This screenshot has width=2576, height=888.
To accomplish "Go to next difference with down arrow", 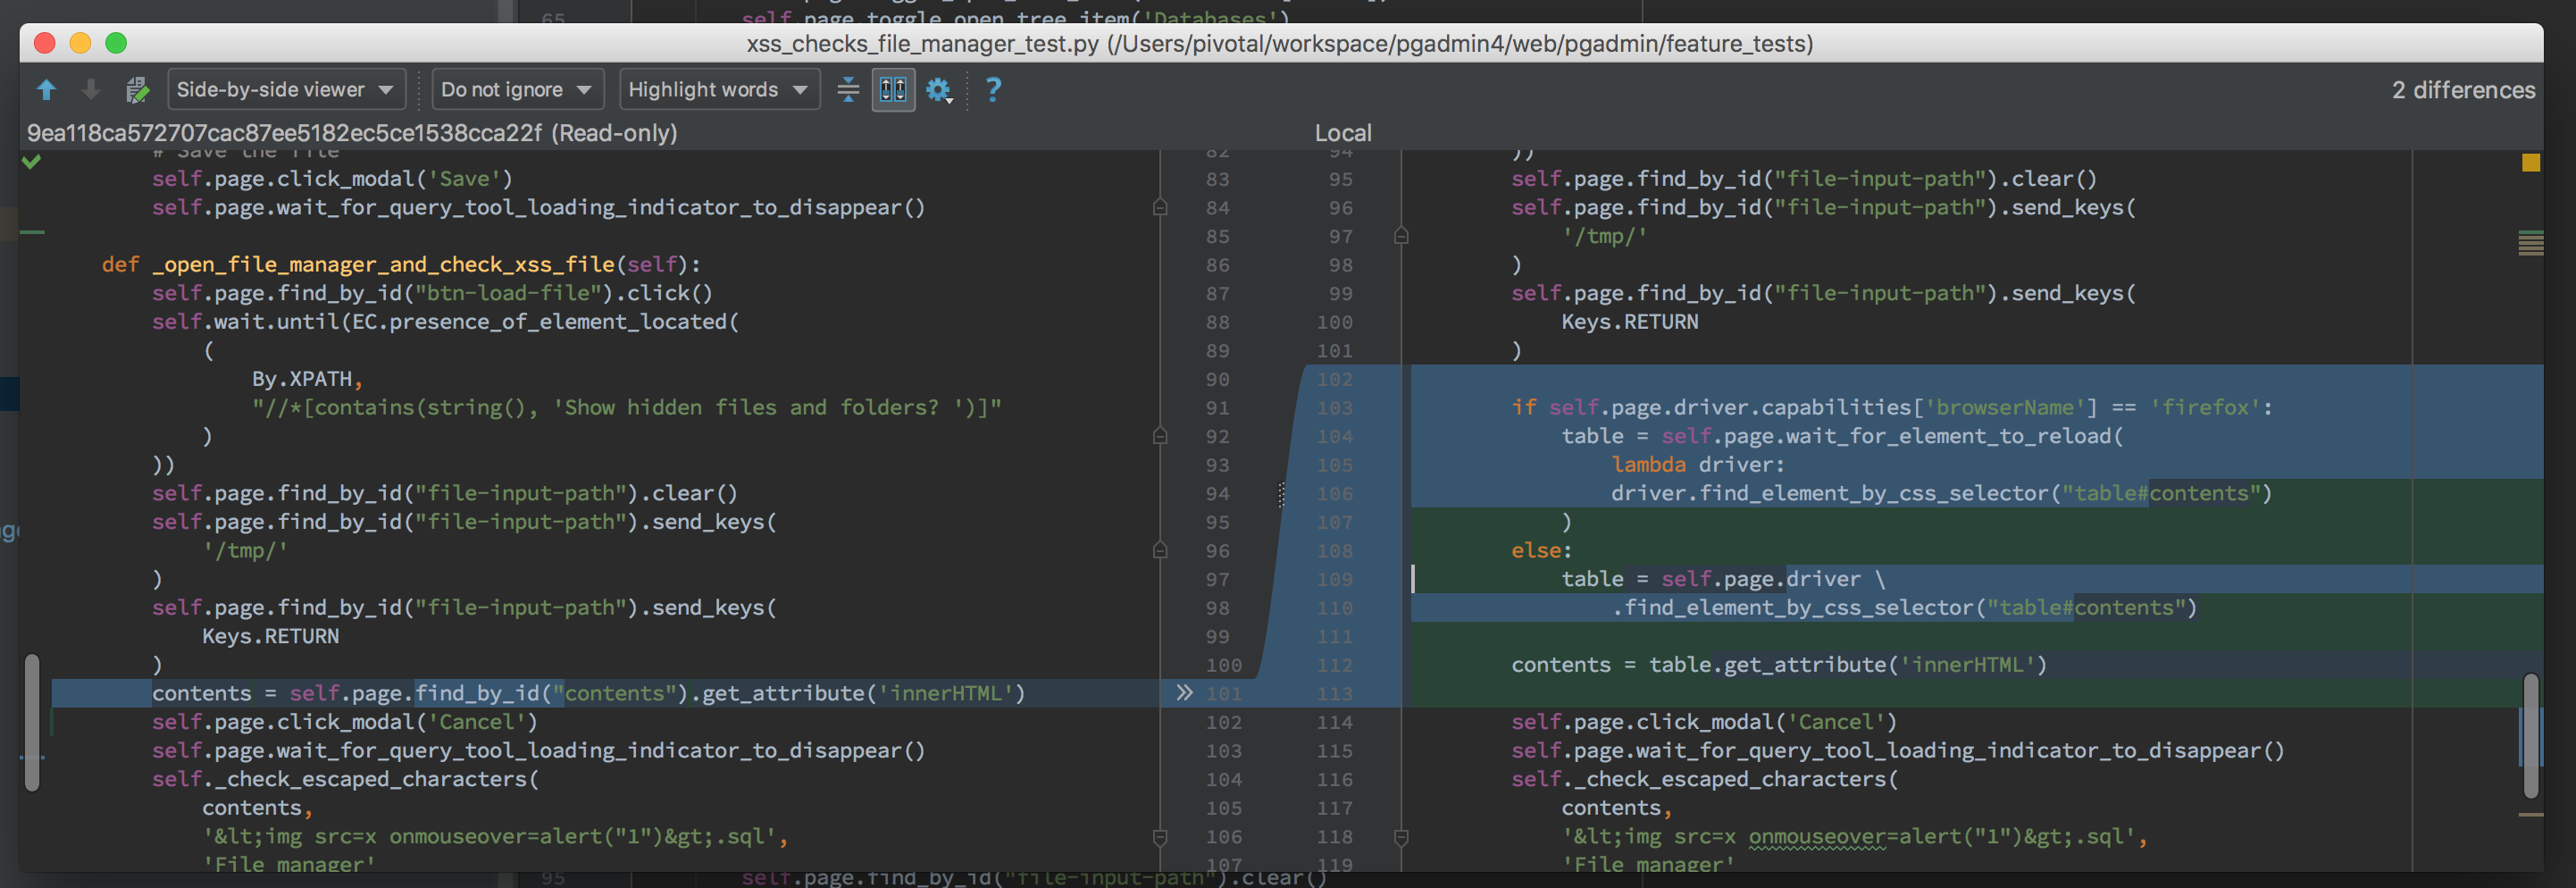I will point(91,90).
